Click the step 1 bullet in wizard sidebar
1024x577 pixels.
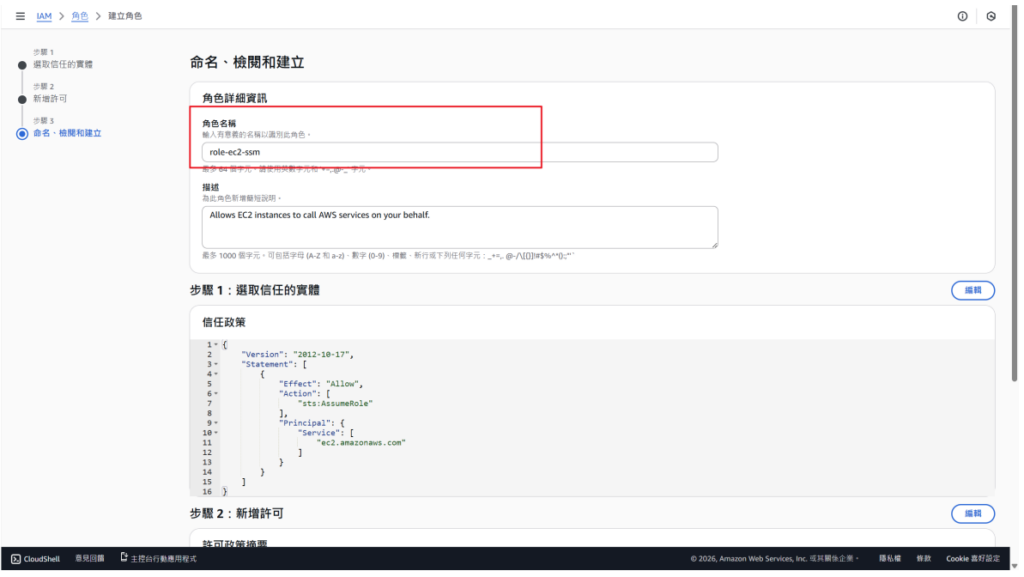pyautogui.click(x=22, y=65)
